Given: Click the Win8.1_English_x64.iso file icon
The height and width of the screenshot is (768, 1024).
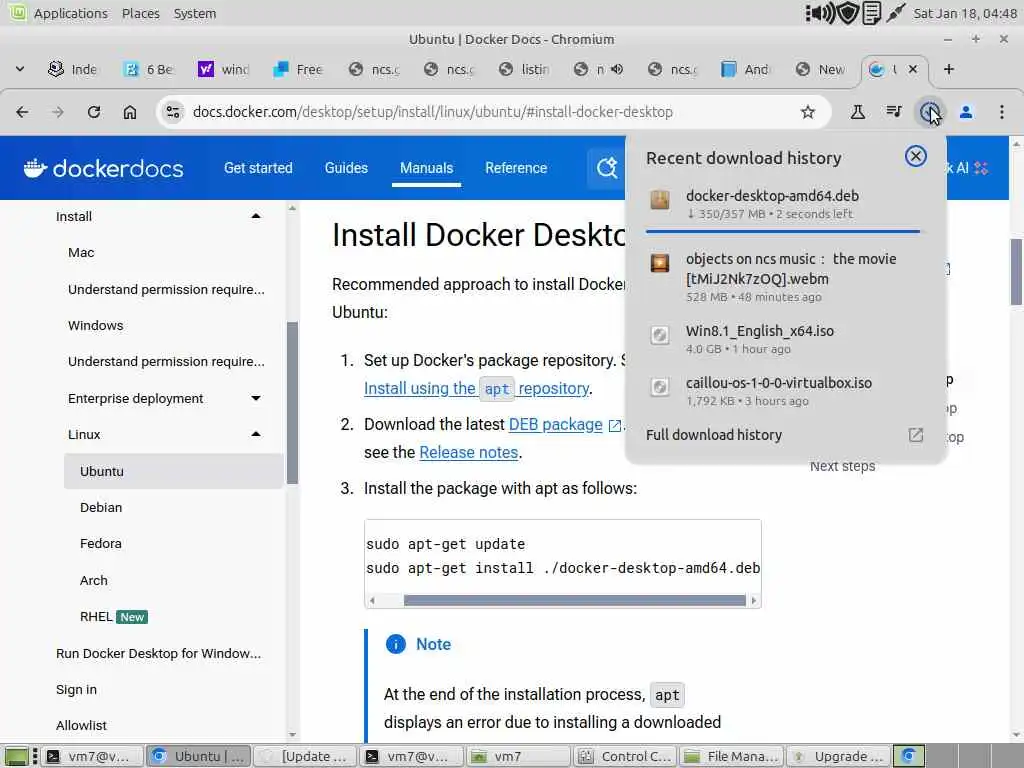Looking at the screenshot, I should 660,335.
